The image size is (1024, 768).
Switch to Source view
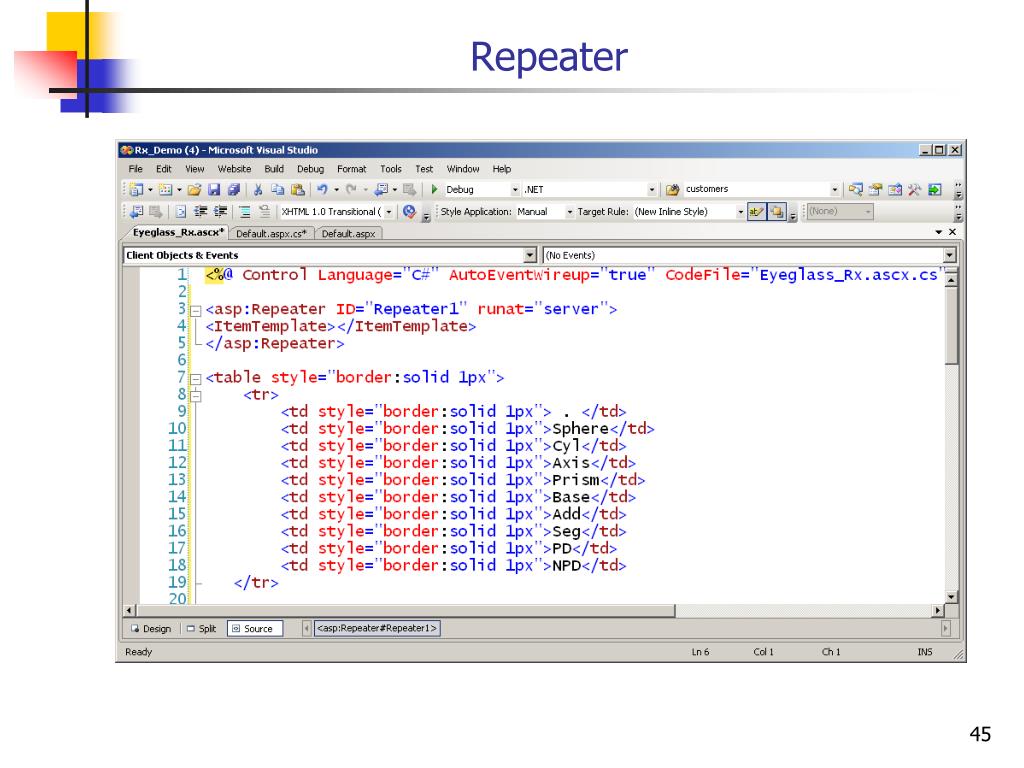[x=255, y=629]
